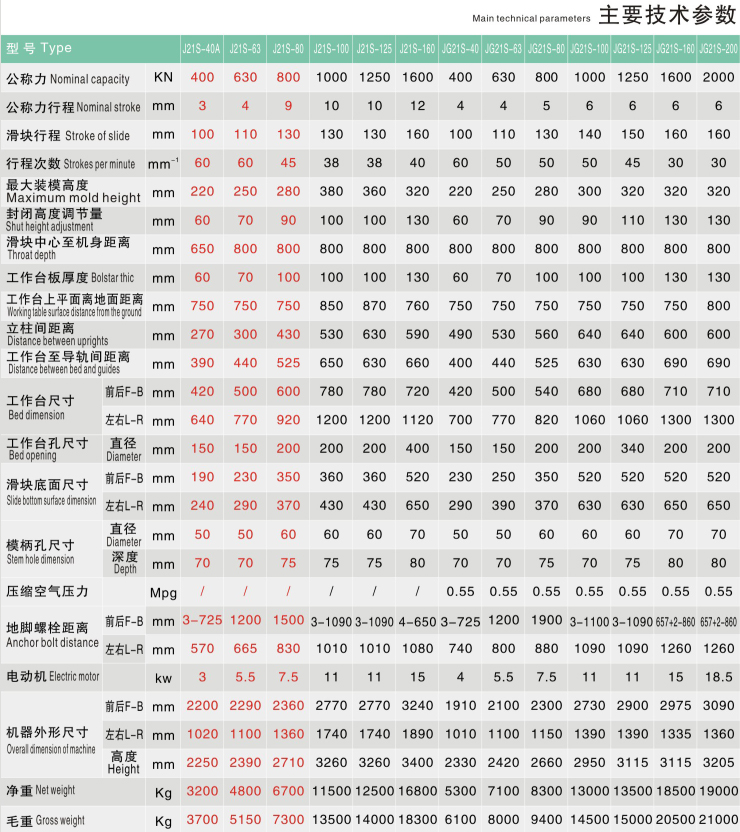The image size is (740, 832).
Task: Select the JG21S-100 column header
Action: (x=589, y=49)
